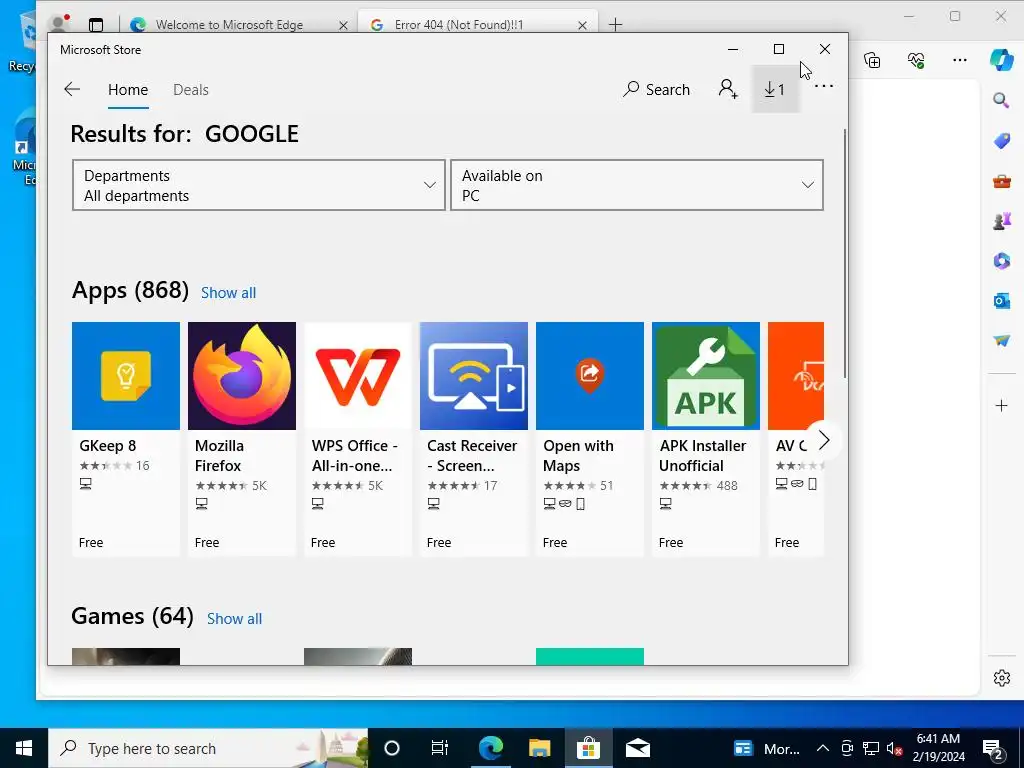Open the Store three-dots more menu
Viewport: 1024px width, 768px height.
point(824,86)
